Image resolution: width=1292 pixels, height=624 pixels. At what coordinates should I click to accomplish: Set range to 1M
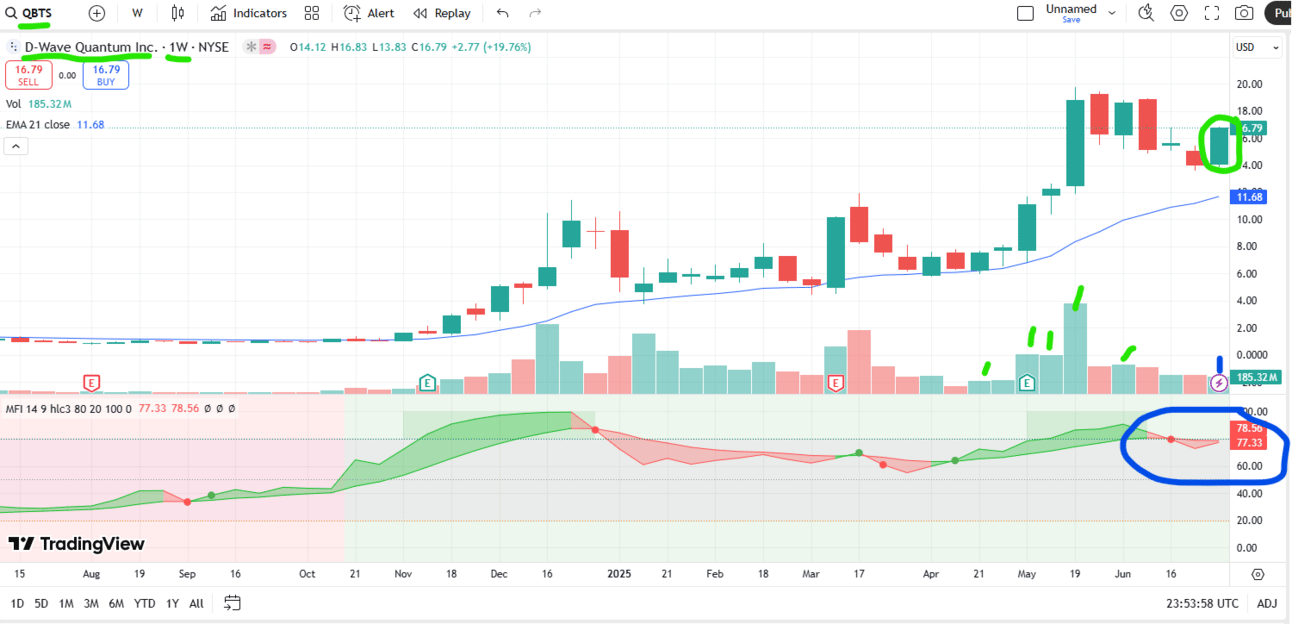click(66, 603)
